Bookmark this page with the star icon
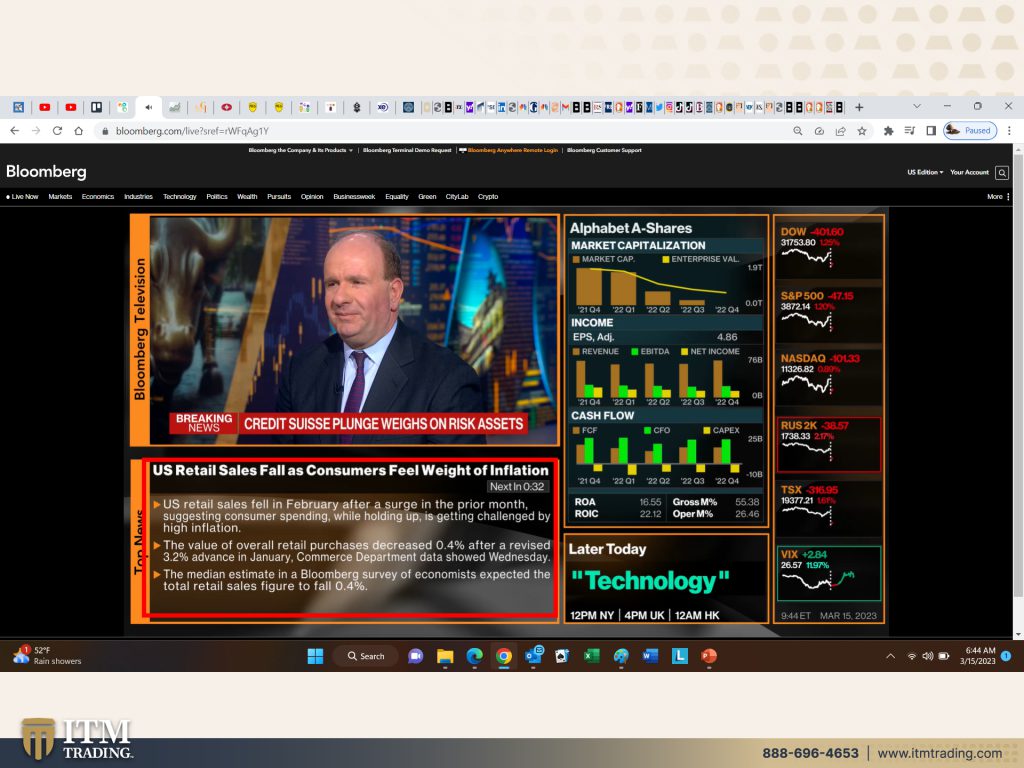This screenshot has width=1024, height=768. (x=862, y=131)
